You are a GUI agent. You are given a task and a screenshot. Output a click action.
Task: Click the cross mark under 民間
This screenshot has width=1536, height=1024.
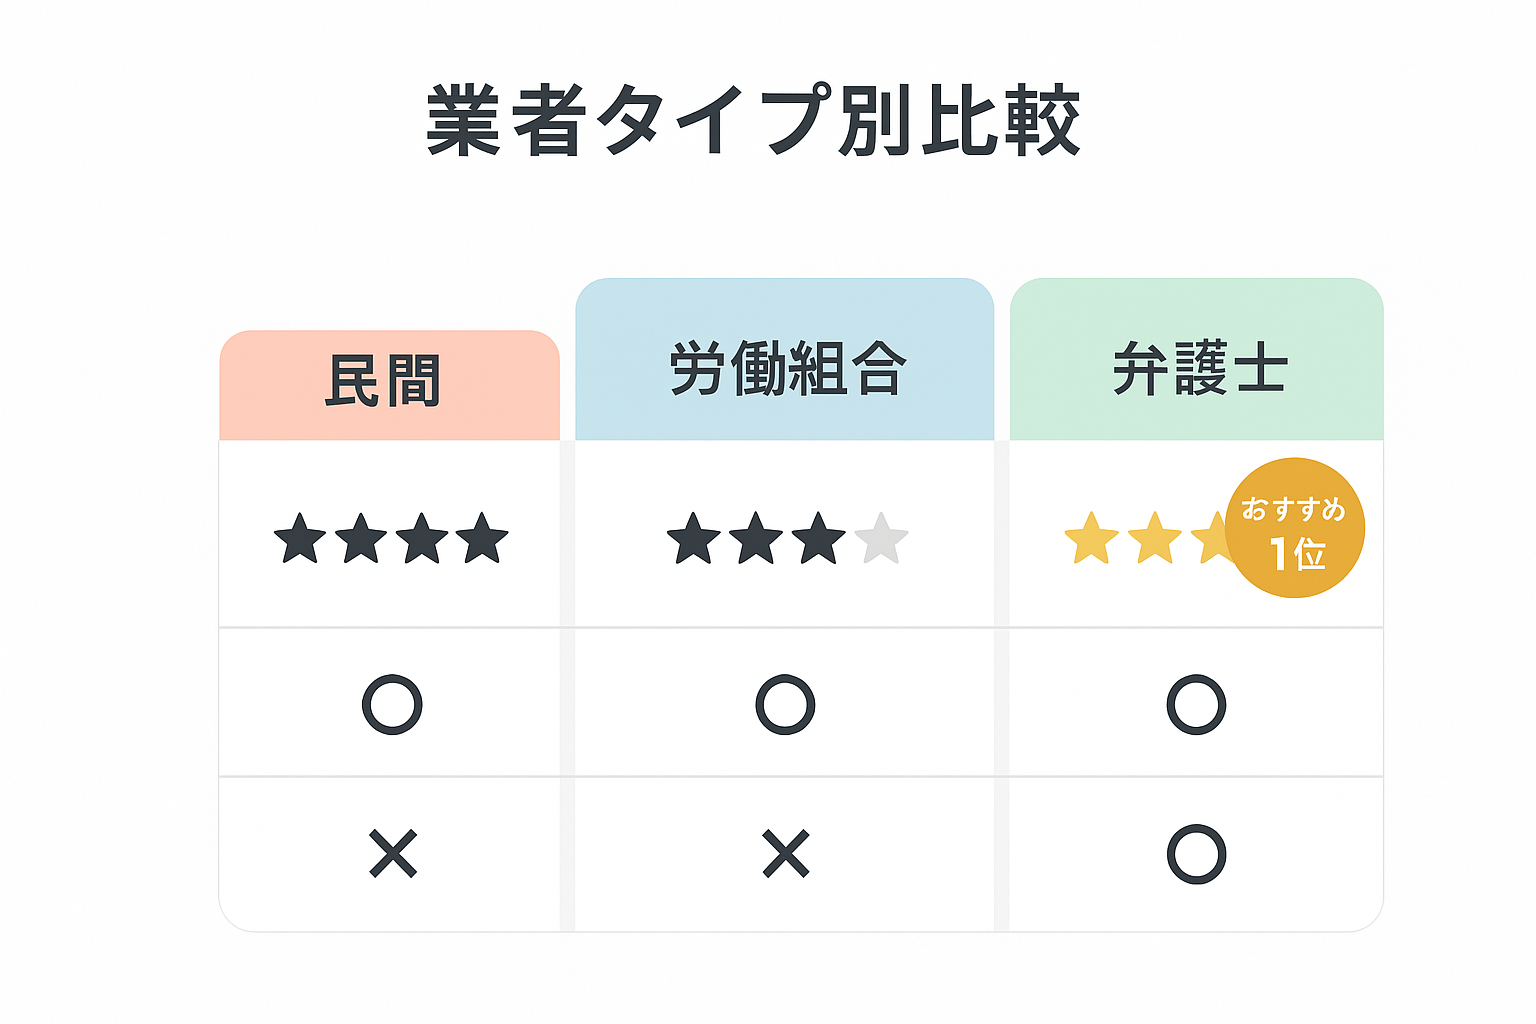click(393, 854)
